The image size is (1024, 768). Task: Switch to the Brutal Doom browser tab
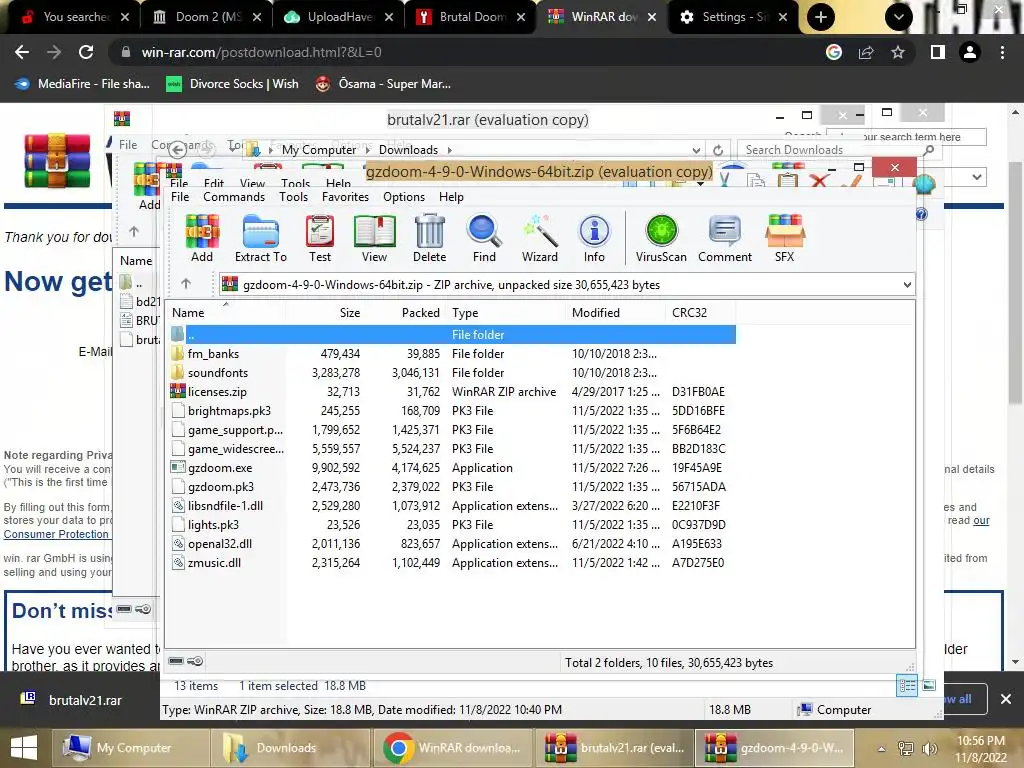(472, 17)
